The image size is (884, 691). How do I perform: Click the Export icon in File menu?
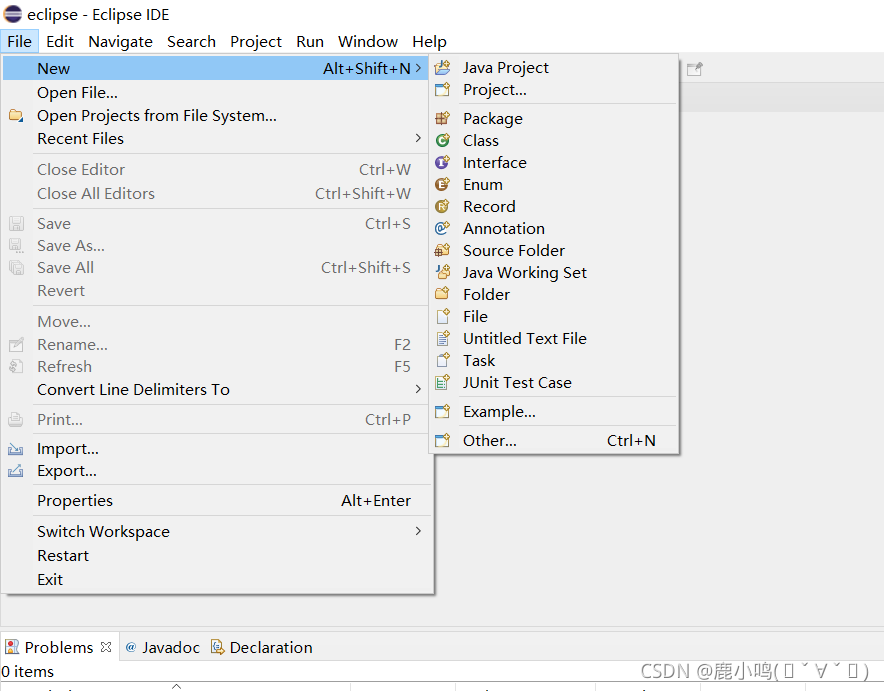click(x=16, y=471)
